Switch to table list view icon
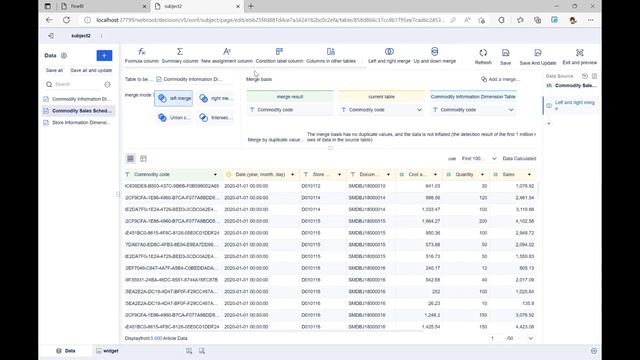640x360 pixels. pyautogui.click(x=130, y=158)
